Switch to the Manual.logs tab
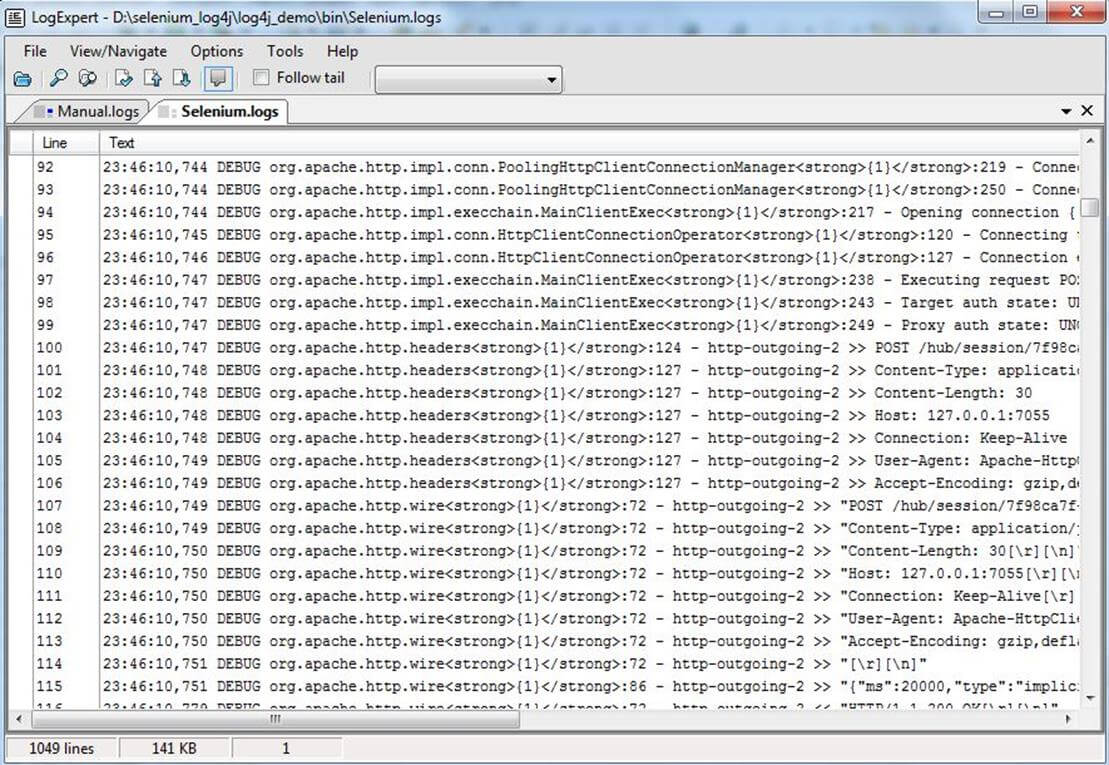 pos(88,111)
